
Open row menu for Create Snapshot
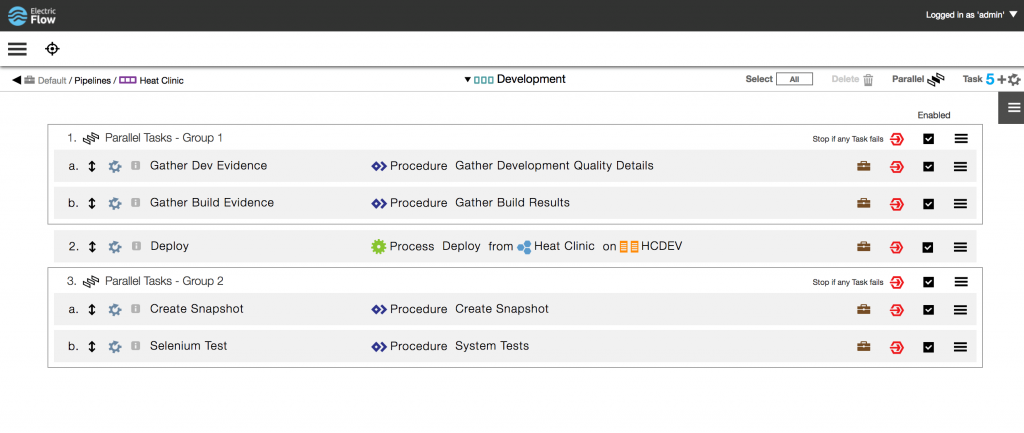click(961, 310)
